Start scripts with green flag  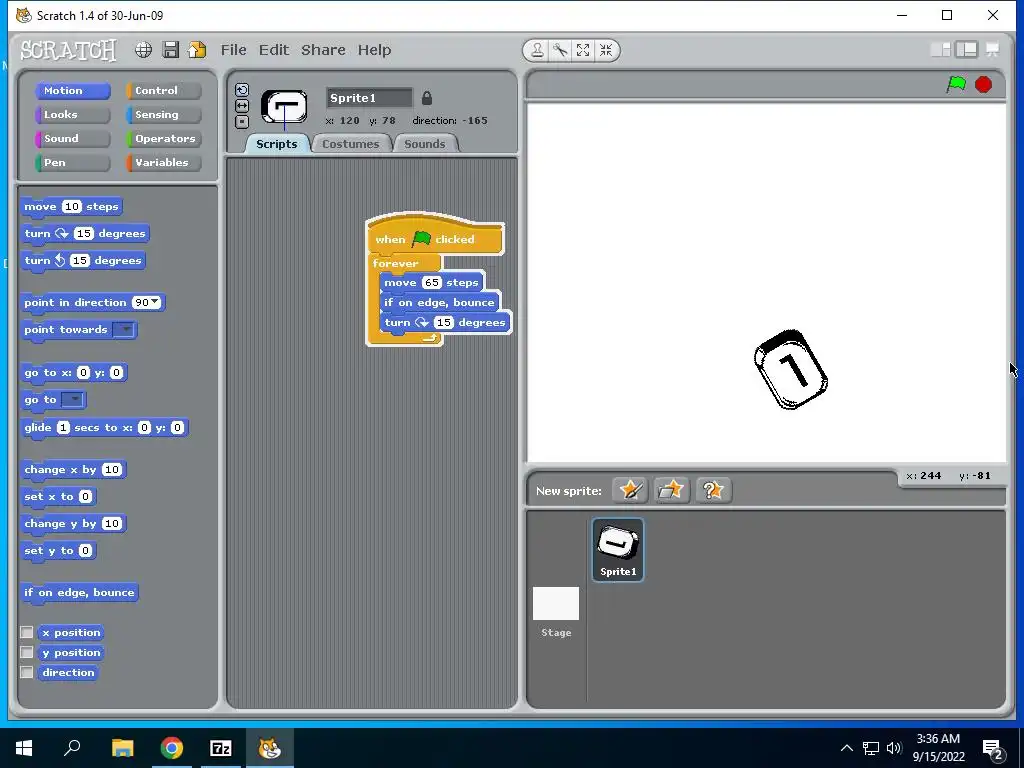(x=956, y=84)
